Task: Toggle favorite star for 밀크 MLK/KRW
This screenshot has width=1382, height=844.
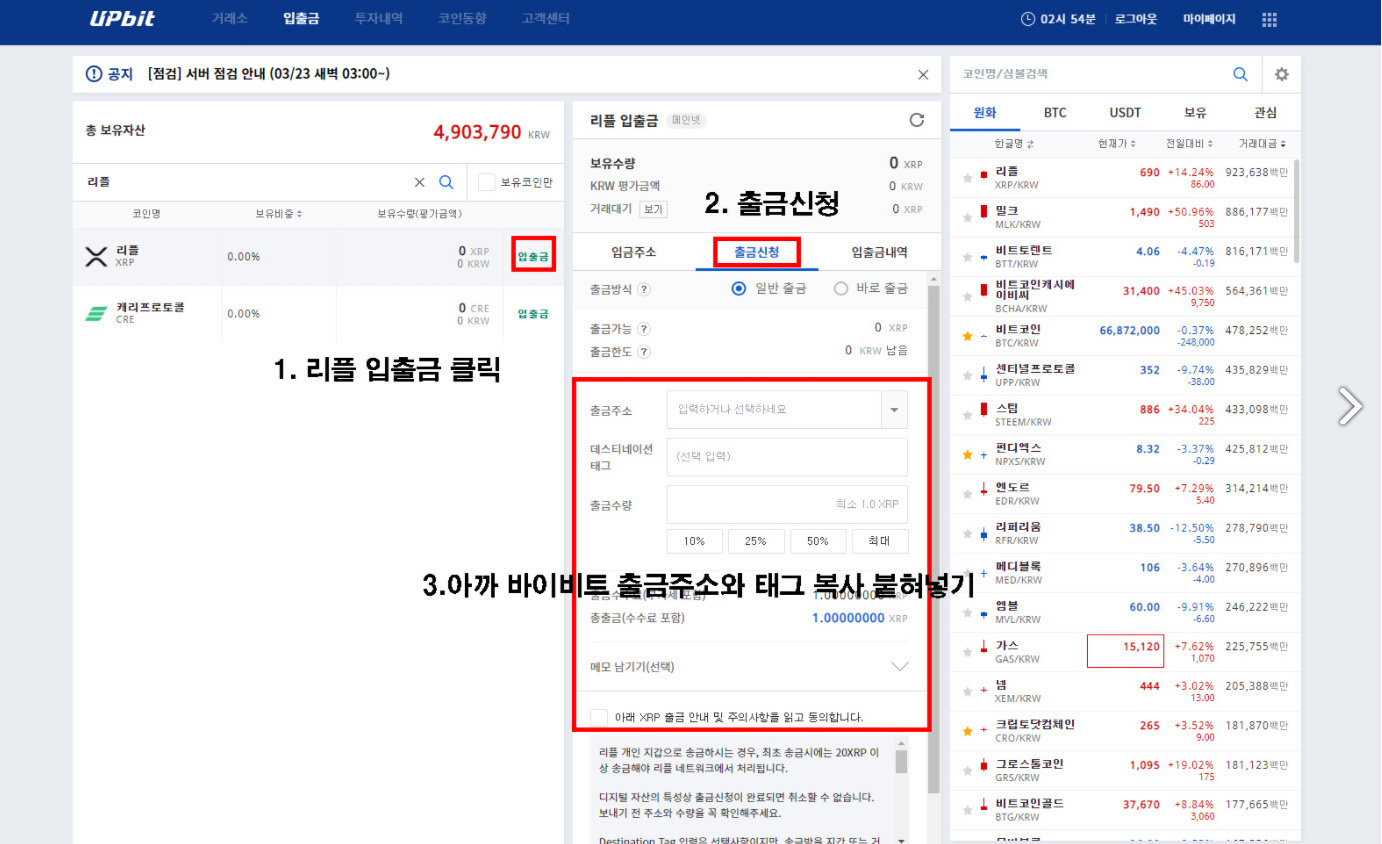Action: pyautogui.click(x=967, y=217)
